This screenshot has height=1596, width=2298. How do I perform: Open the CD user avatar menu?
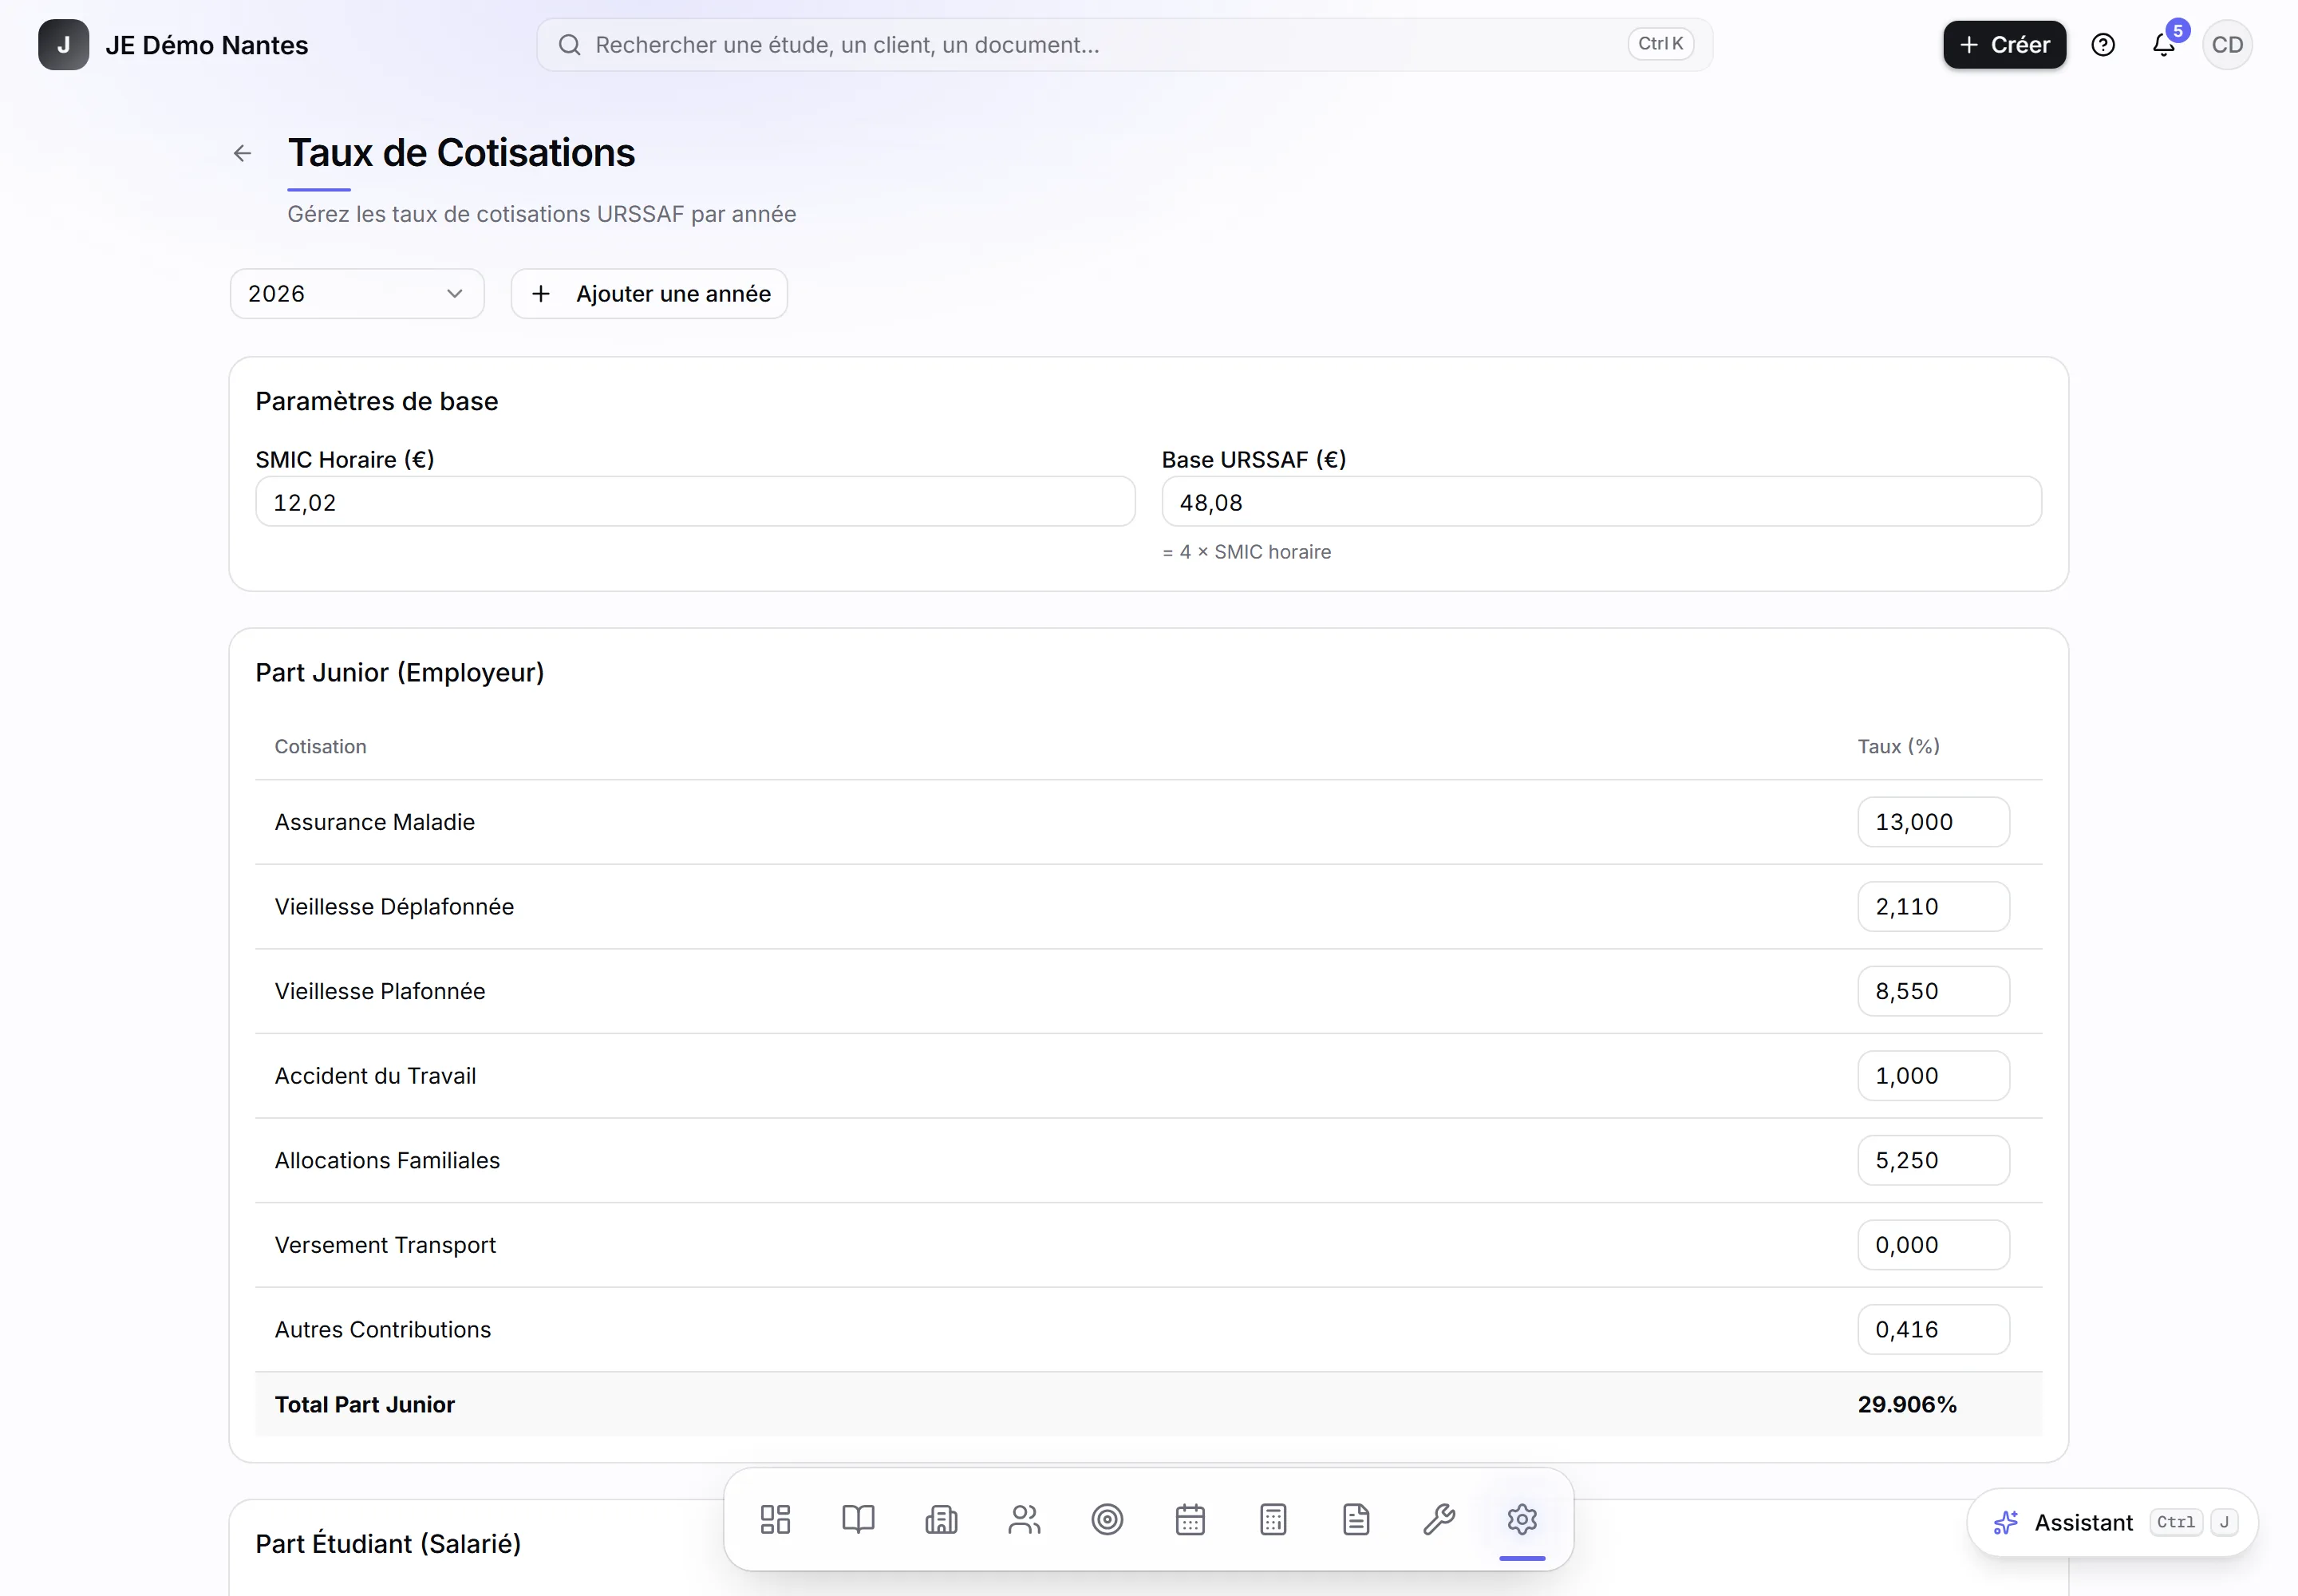click(x=2227, y=45)
